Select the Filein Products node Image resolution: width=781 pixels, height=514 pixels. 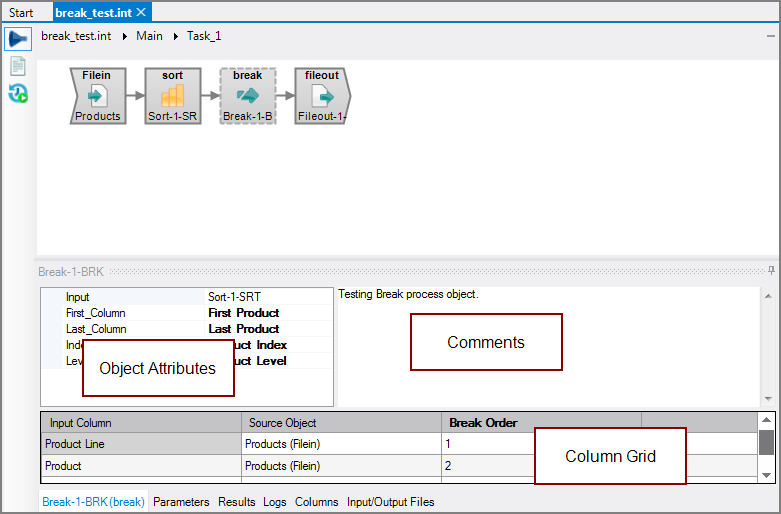[98, 96]
